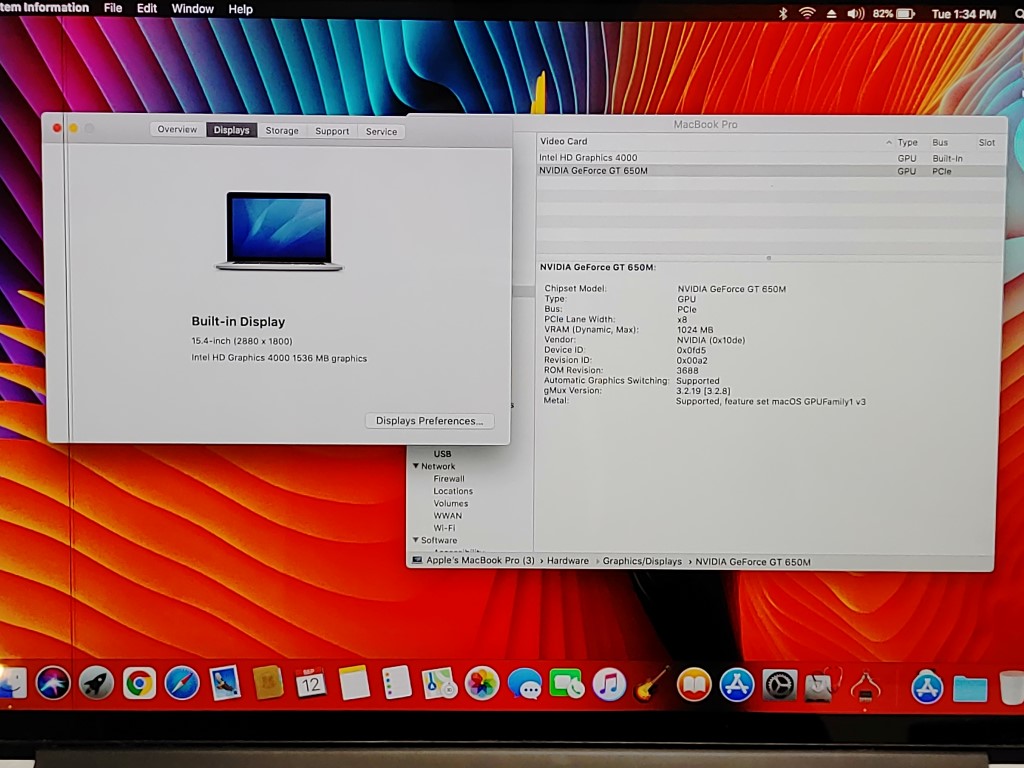The height and width of the screenshot is (768, 1024).
Task: Open Applications folder stack in Dock
Action: point(927,688)
